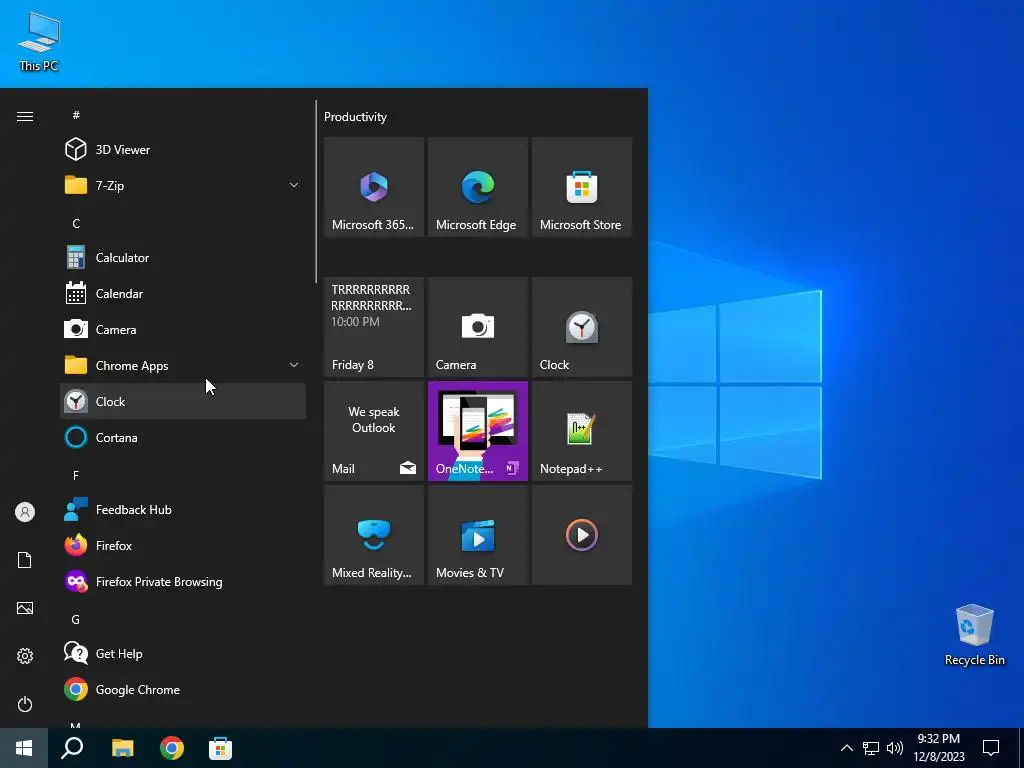Open Feedback Hub from the app list
Screen dimensions: 1024x768
click(183, 509)
